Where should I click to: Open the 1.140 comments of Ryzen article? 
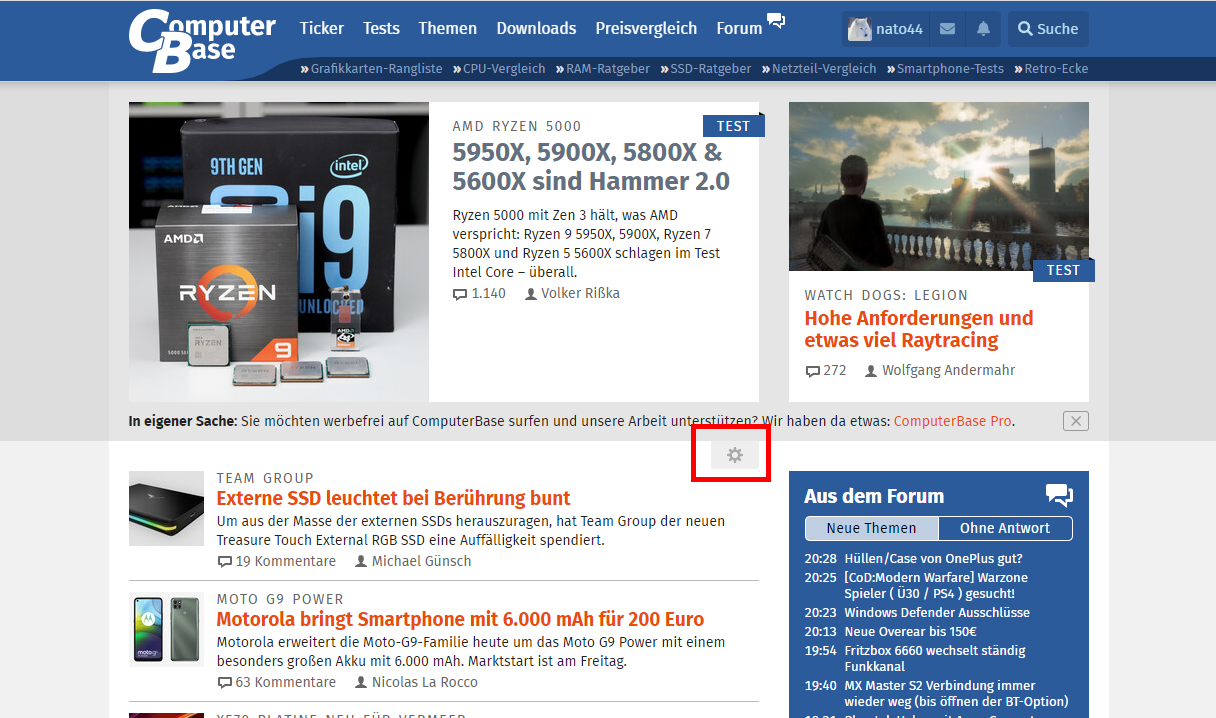pyautogui.click(x=479, y=294)
